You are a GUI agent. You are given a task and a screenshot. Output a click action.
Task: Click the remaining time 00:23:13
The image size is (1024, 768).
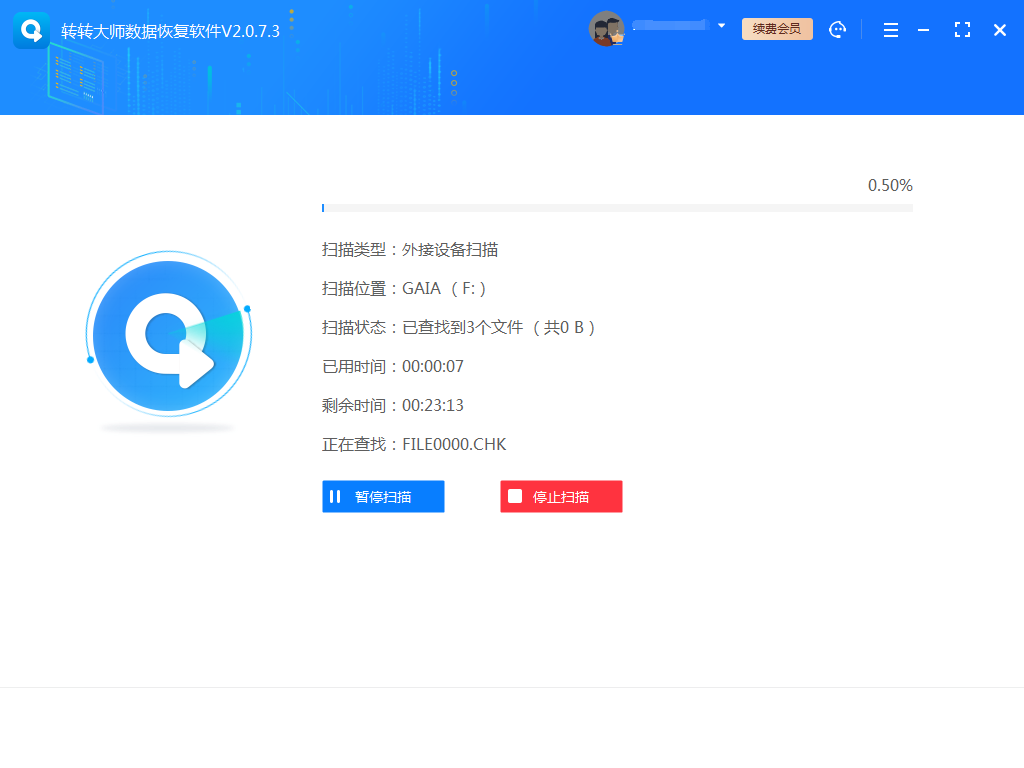[433, 406]
